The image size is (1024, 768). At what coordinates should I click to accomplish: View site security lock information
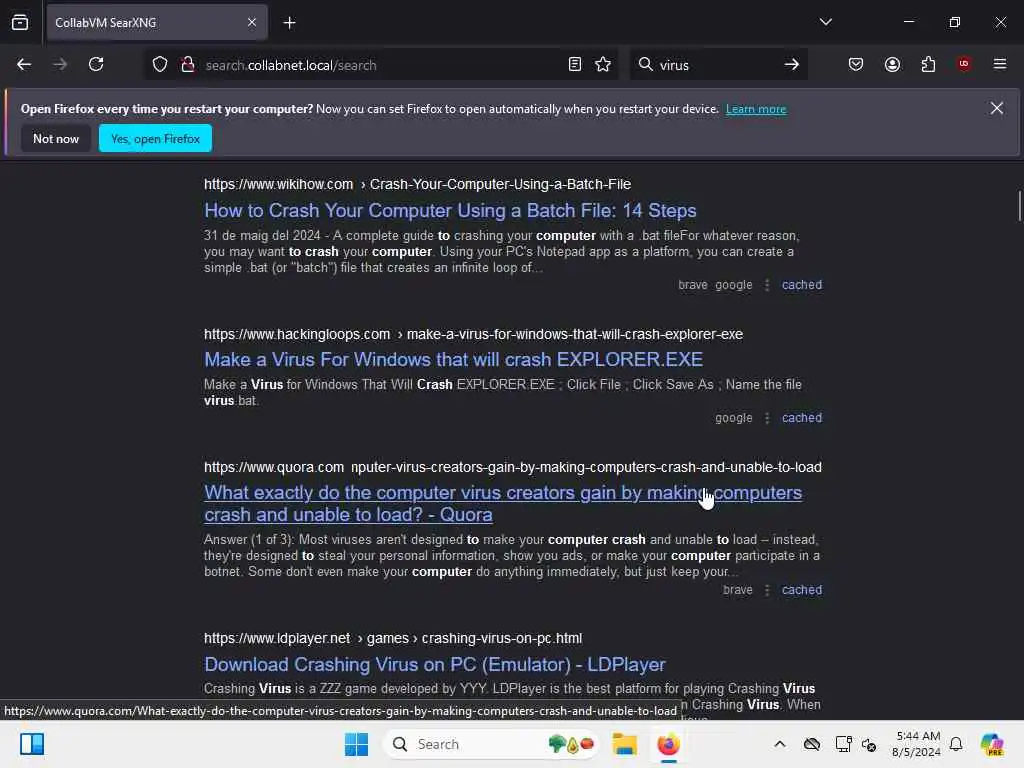[188, 65]
